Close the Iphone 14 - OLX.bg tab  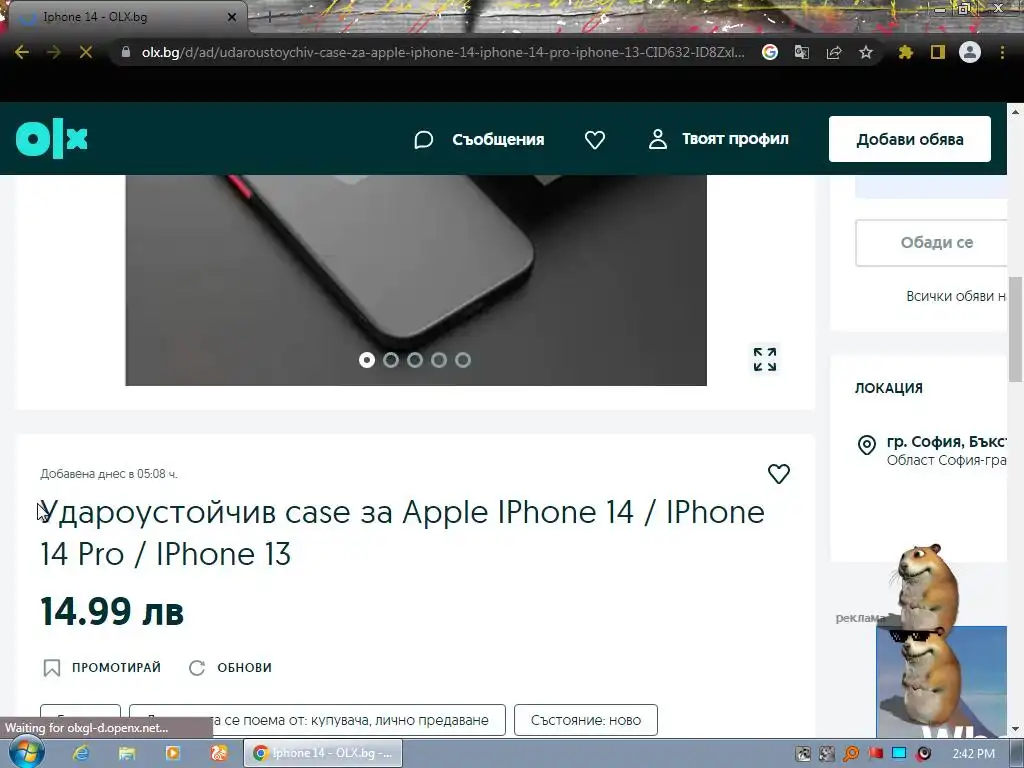(231, 17)
